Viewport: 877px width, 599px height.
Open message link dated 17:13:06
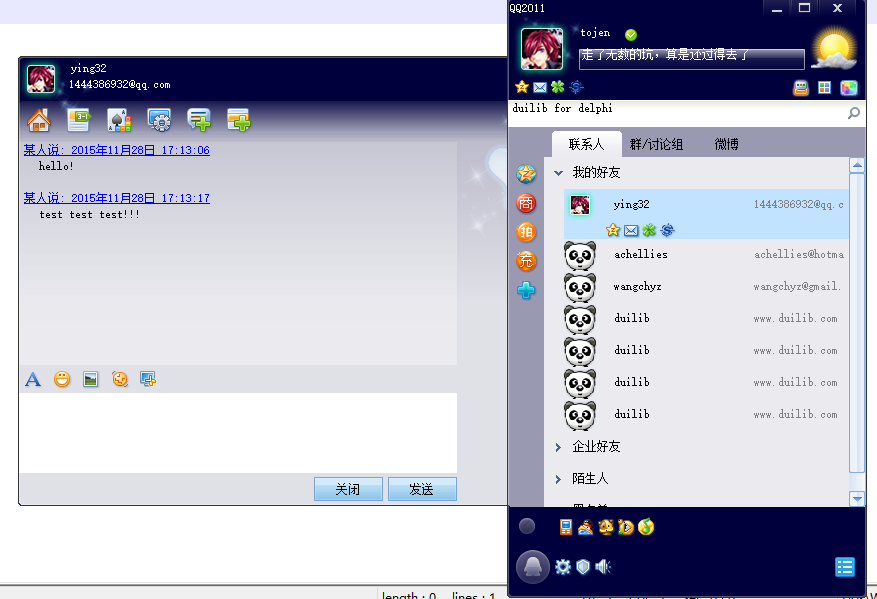click(x=116, y=150)
